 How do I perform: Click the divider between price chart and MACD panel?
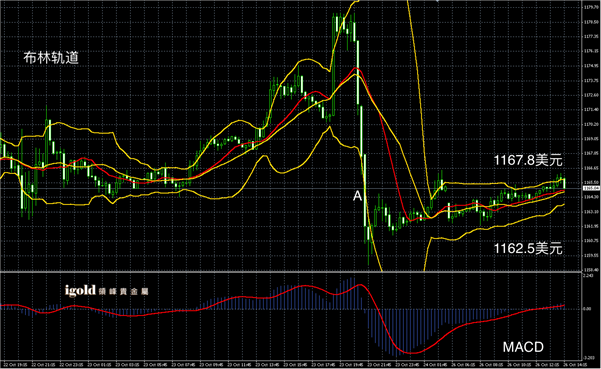pyautogui.click(x=291, y=272)
